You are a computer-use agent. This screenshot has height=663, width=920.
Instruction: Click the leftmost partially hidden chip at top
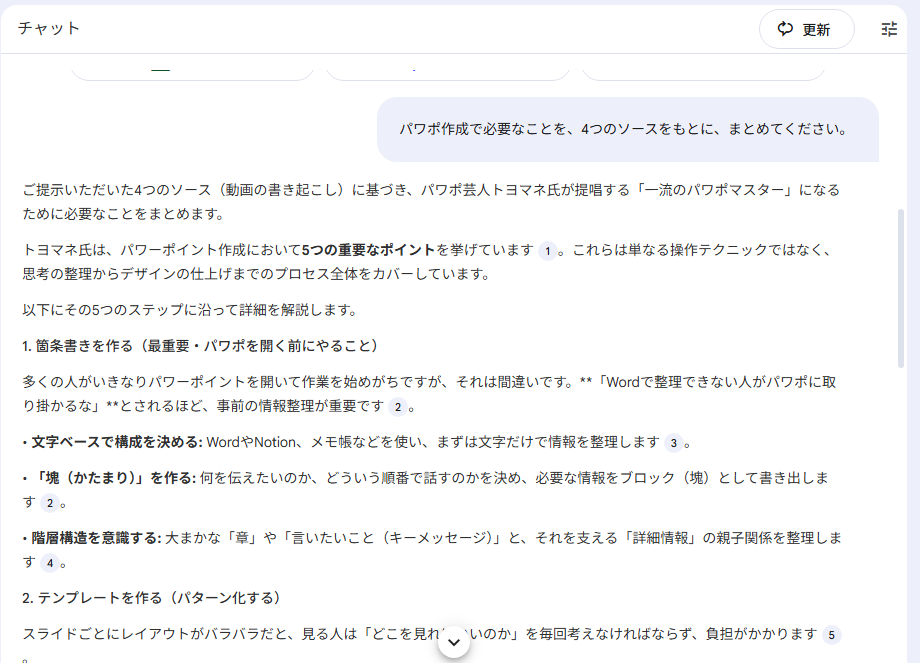click(192, 70)
